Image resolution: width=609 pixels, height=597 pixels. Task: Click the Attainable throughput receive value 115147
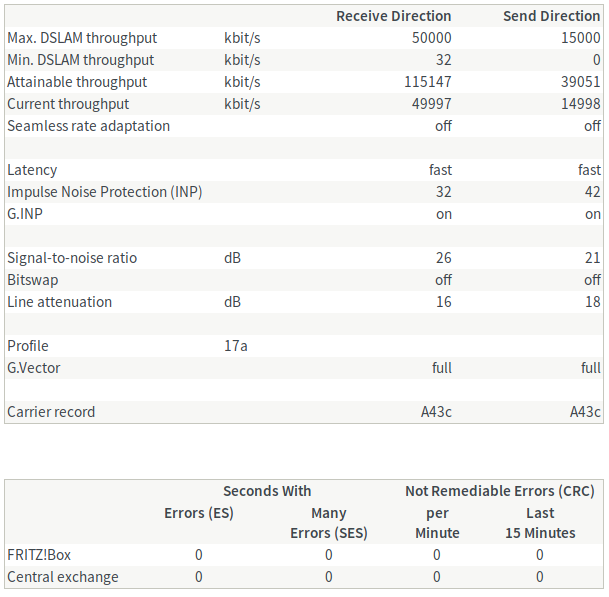pyautogui.click(x=428, y=82)
